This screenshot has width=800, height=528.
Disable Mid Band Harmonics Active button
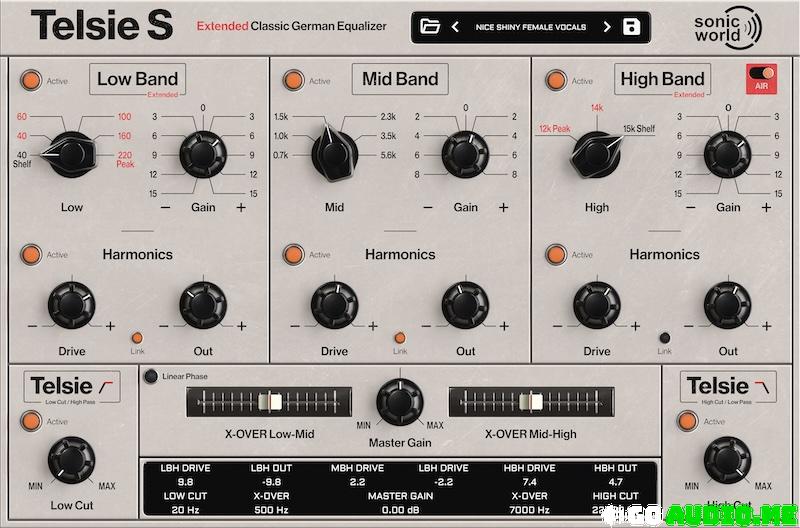(294, 254)
